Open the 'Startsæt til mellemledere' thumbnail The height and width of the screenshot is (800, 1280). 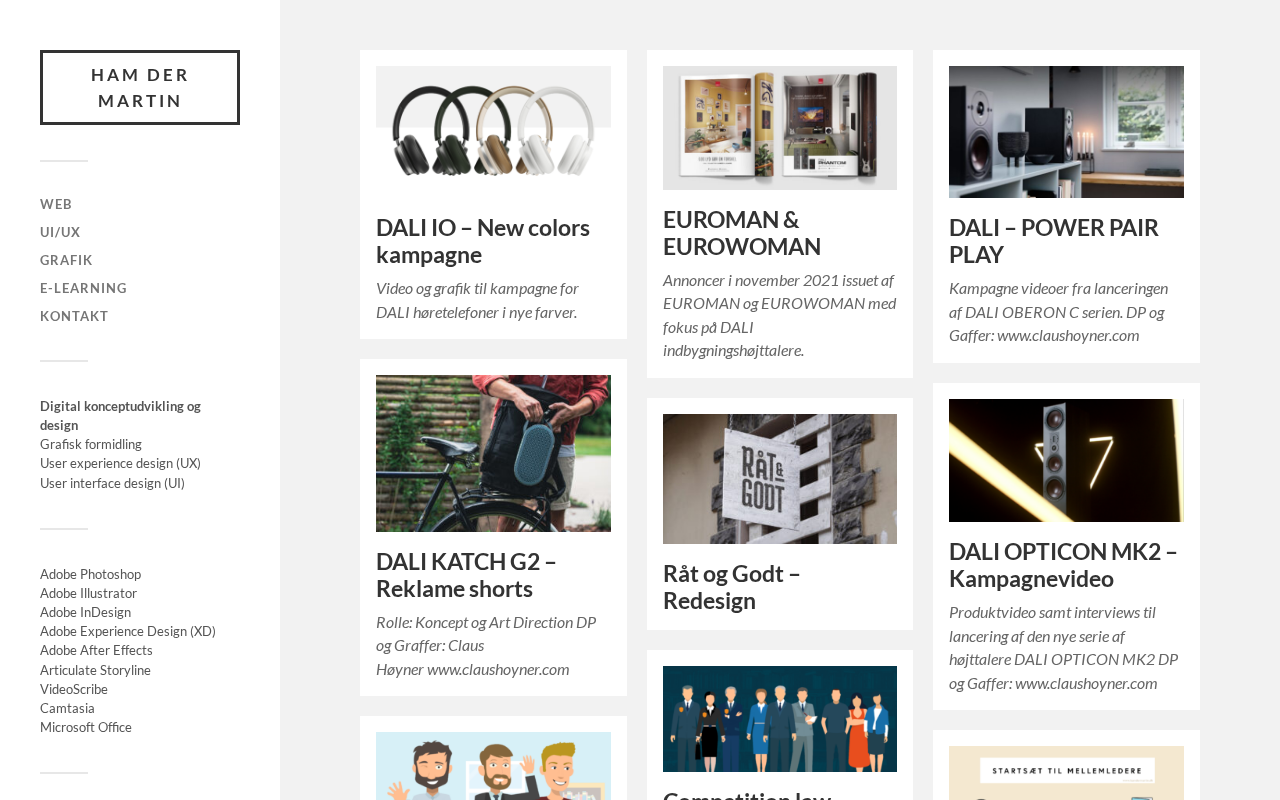click(x=1066, y=773)
